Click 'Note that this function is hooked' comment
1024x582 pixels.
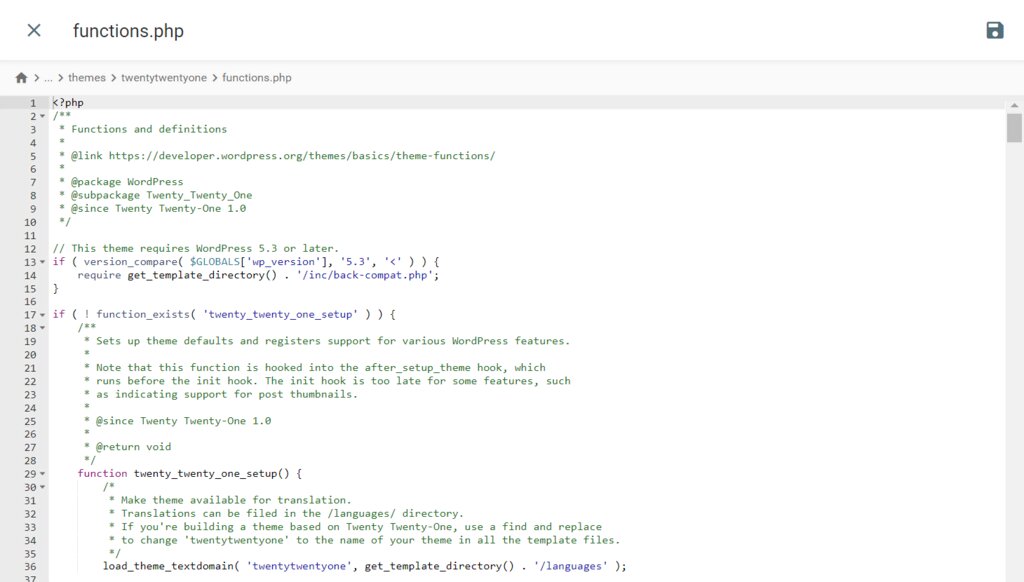321,368
